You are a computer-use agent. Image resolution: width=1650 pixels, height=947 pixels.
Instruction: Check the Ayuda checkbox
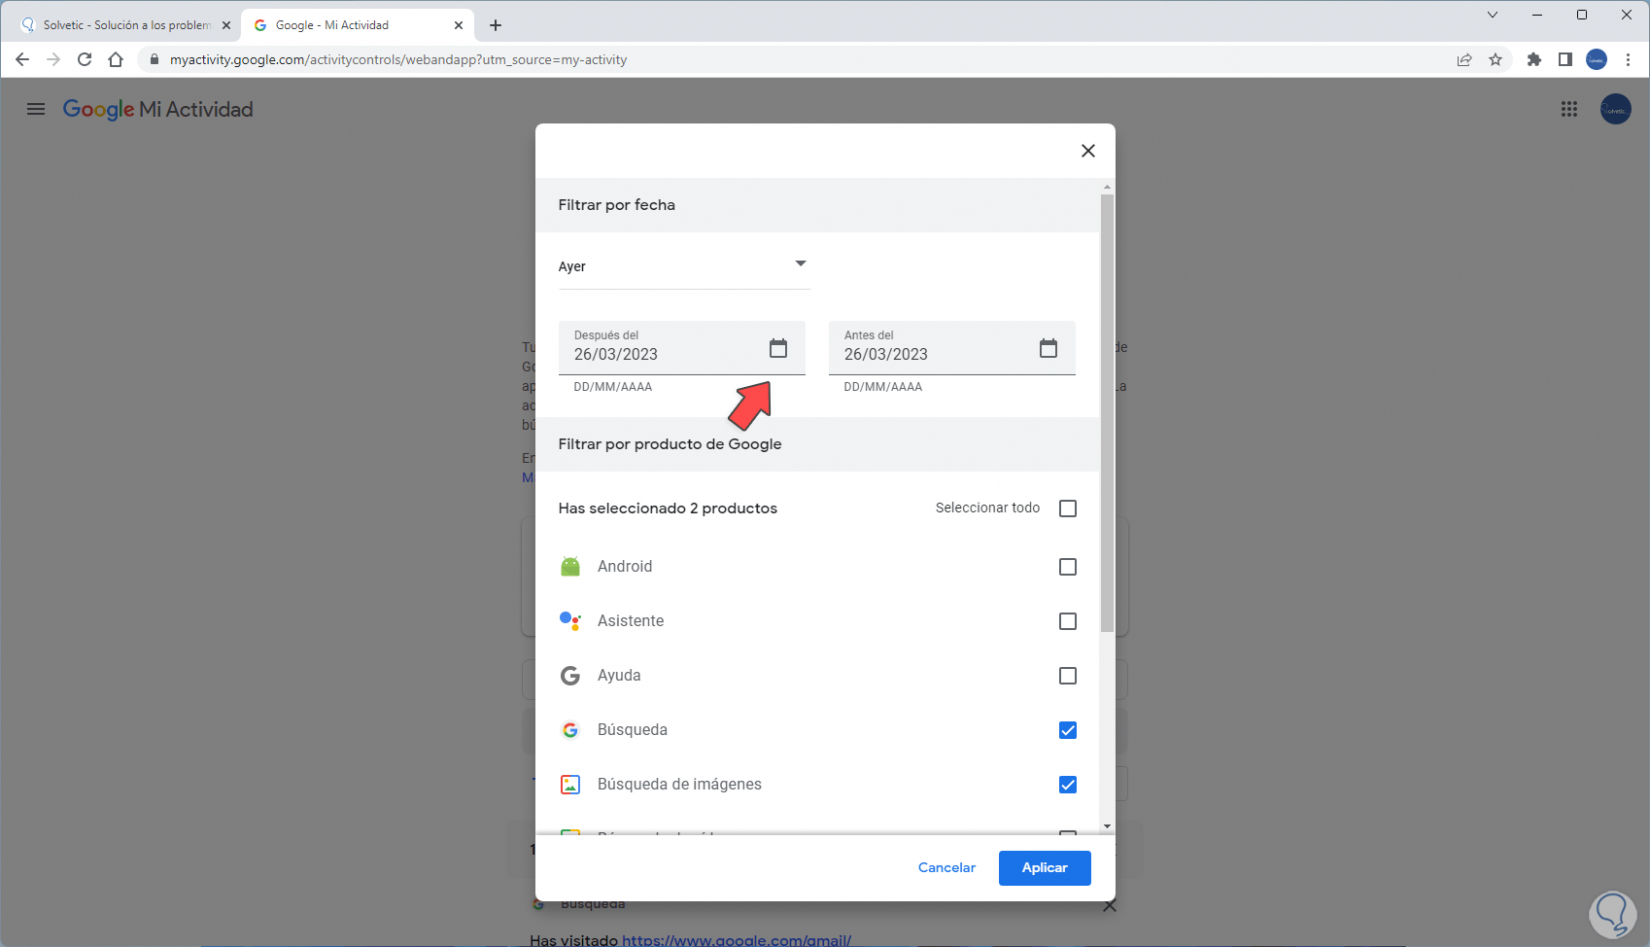coord(1068,676)
